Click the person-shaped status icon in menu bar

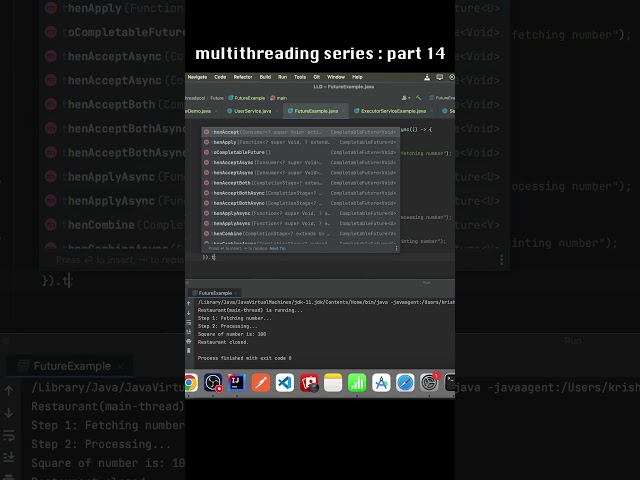[427, 77]
